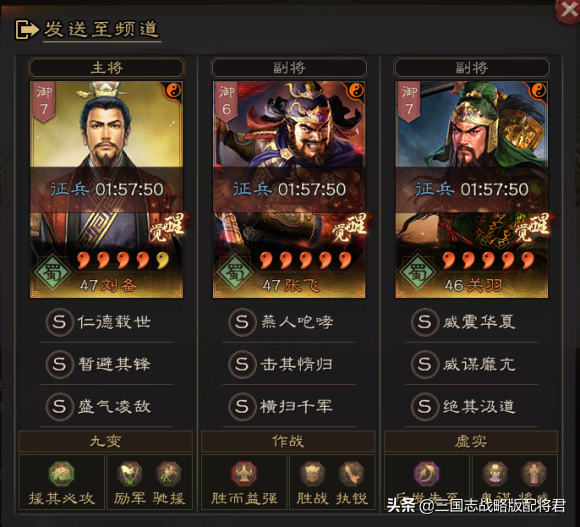Viewport: 580px width, 527px height.
Task: Open the 关羽 vice general card
Action: (x=472, y=189)
